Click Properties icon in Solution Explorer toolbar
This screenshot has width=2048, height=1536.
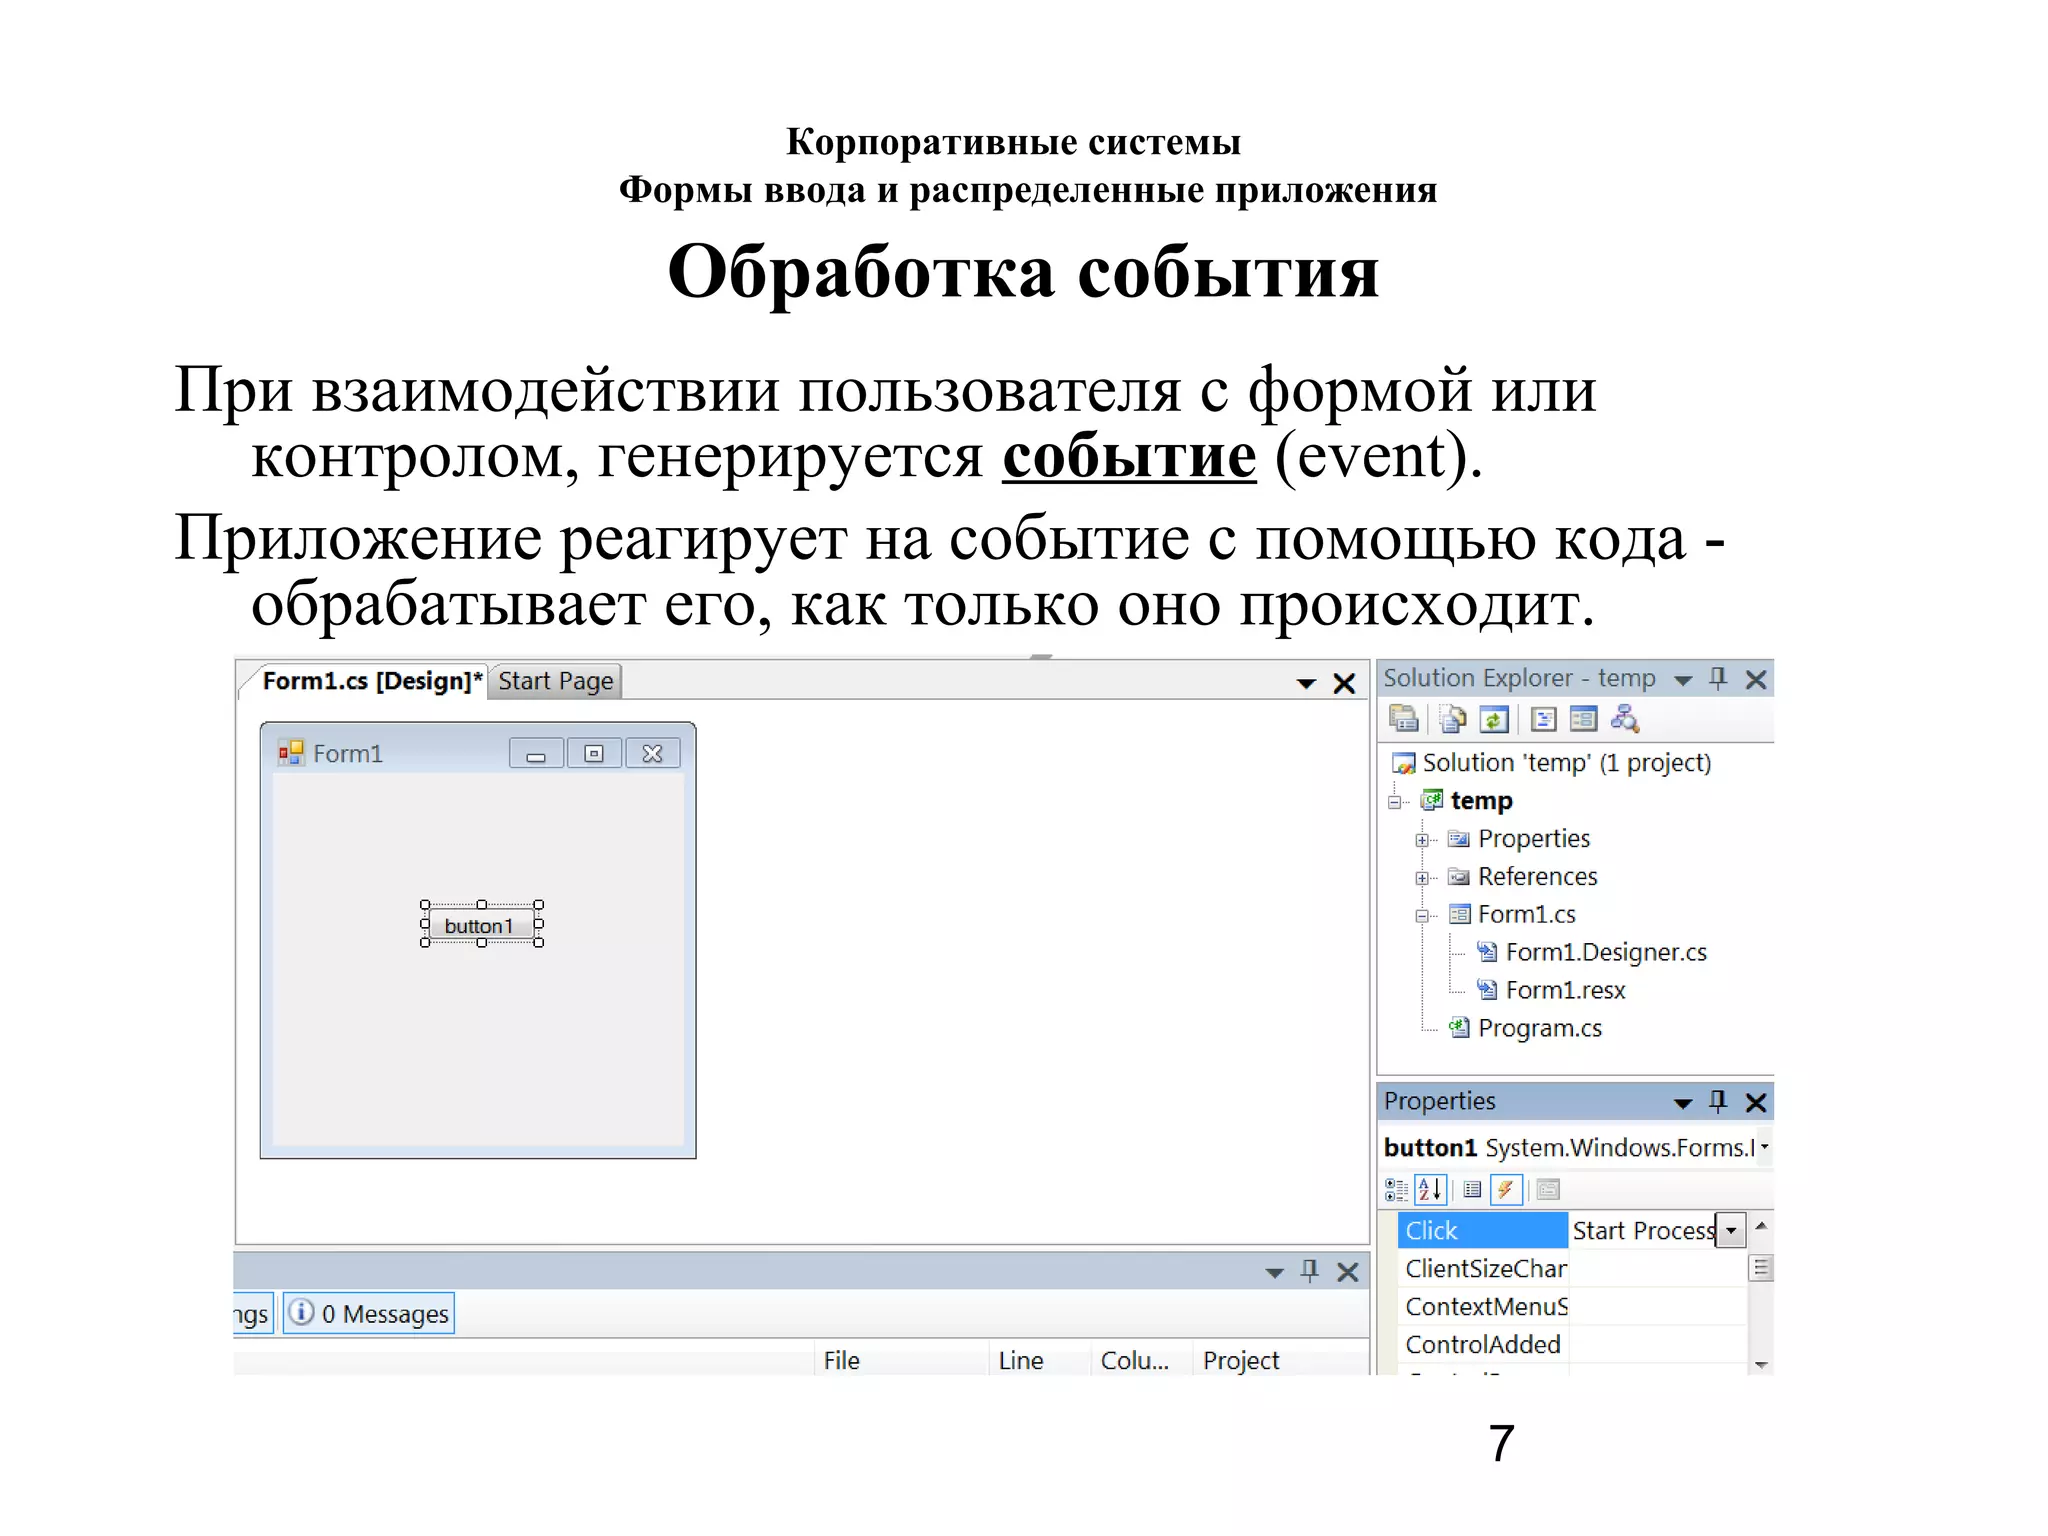click(1404, 718)
